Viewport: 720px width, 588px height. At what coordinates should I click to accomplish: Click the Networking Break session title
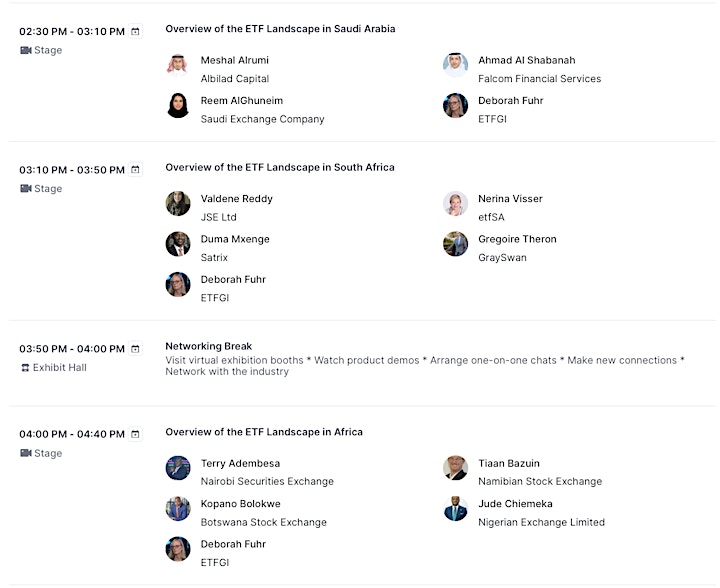(x=208, y=346)
